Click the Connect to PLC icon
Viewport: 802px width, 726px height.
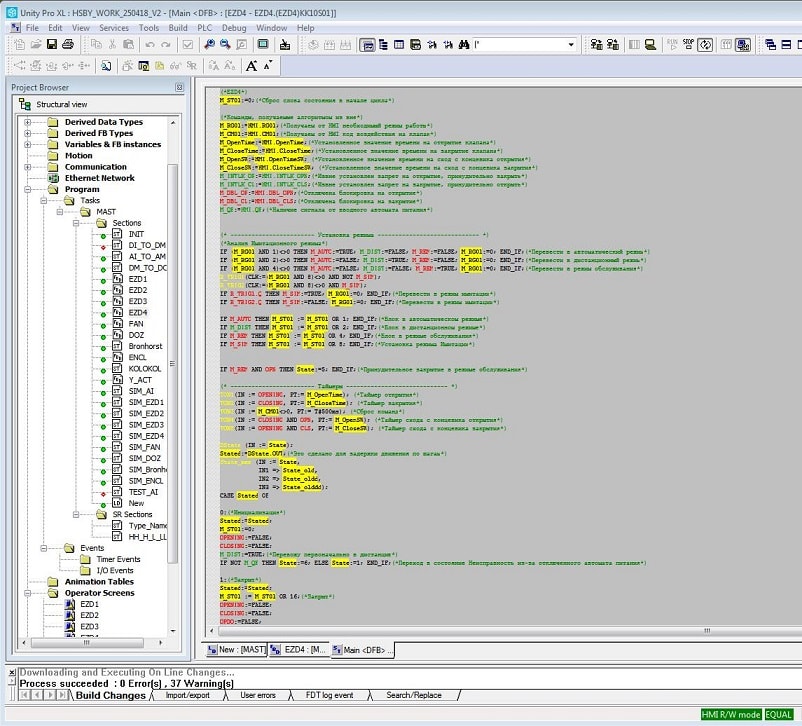pos(596,45)
